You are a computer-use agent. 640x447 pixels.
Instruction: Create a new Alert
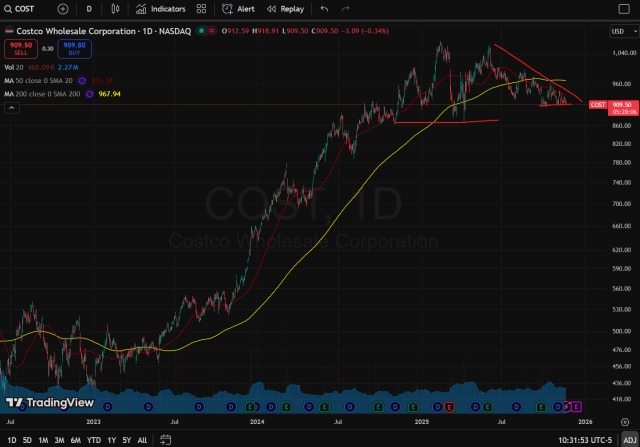pos(239,8)
